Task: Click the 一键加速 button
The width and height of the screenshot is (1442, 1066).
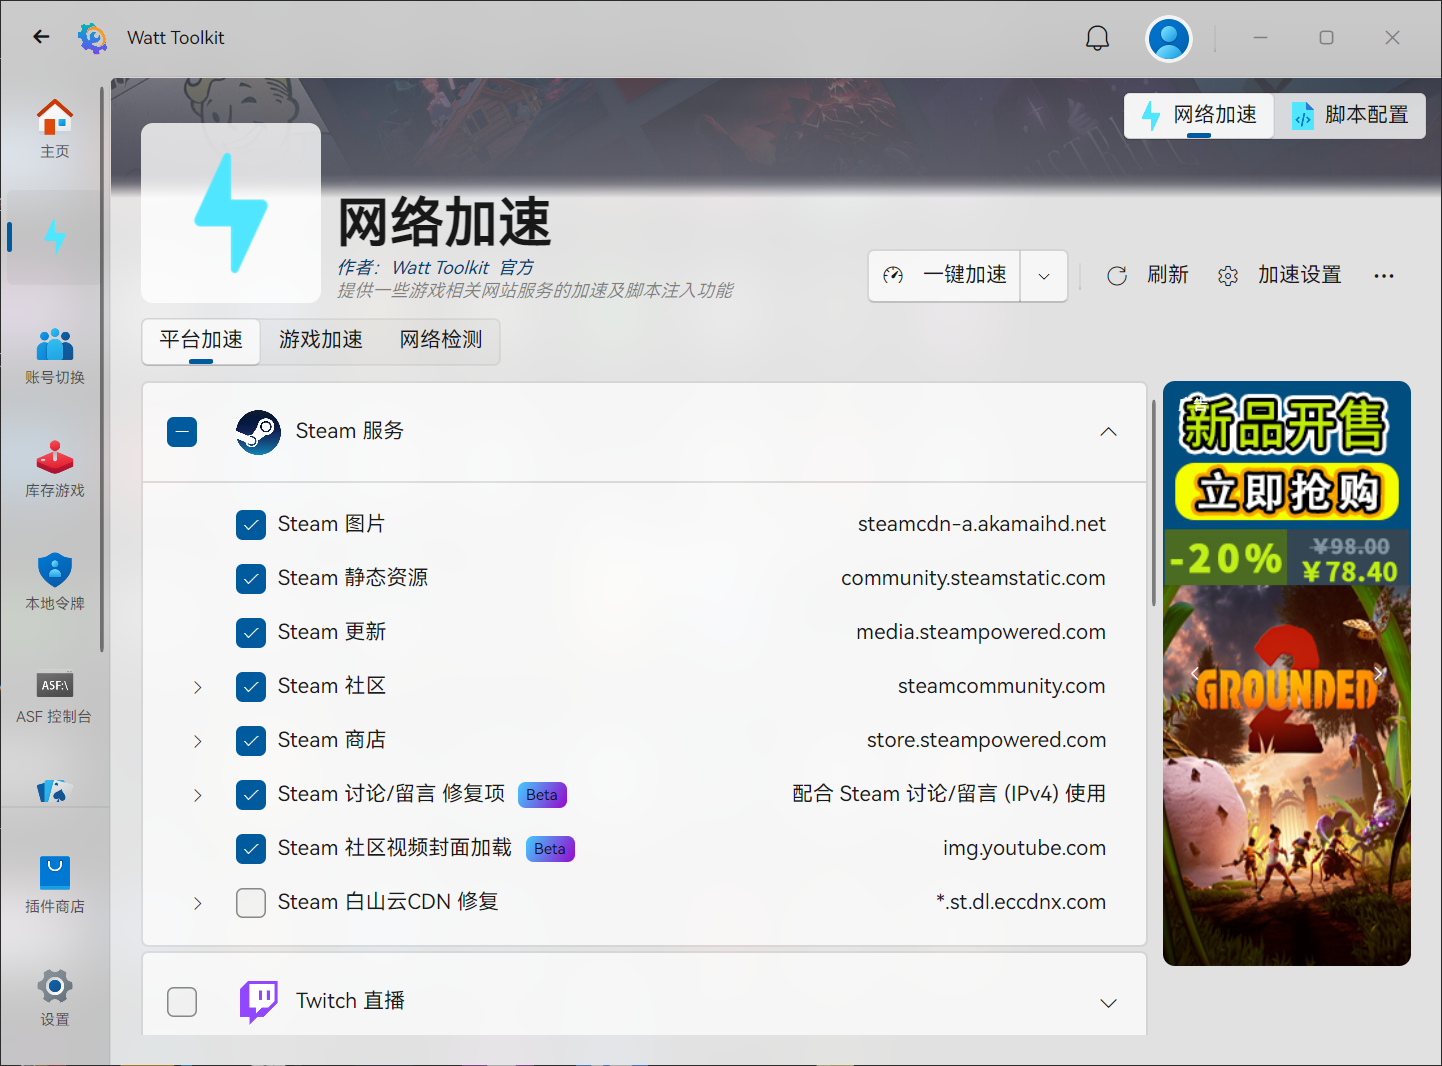Action: point(945,276)
